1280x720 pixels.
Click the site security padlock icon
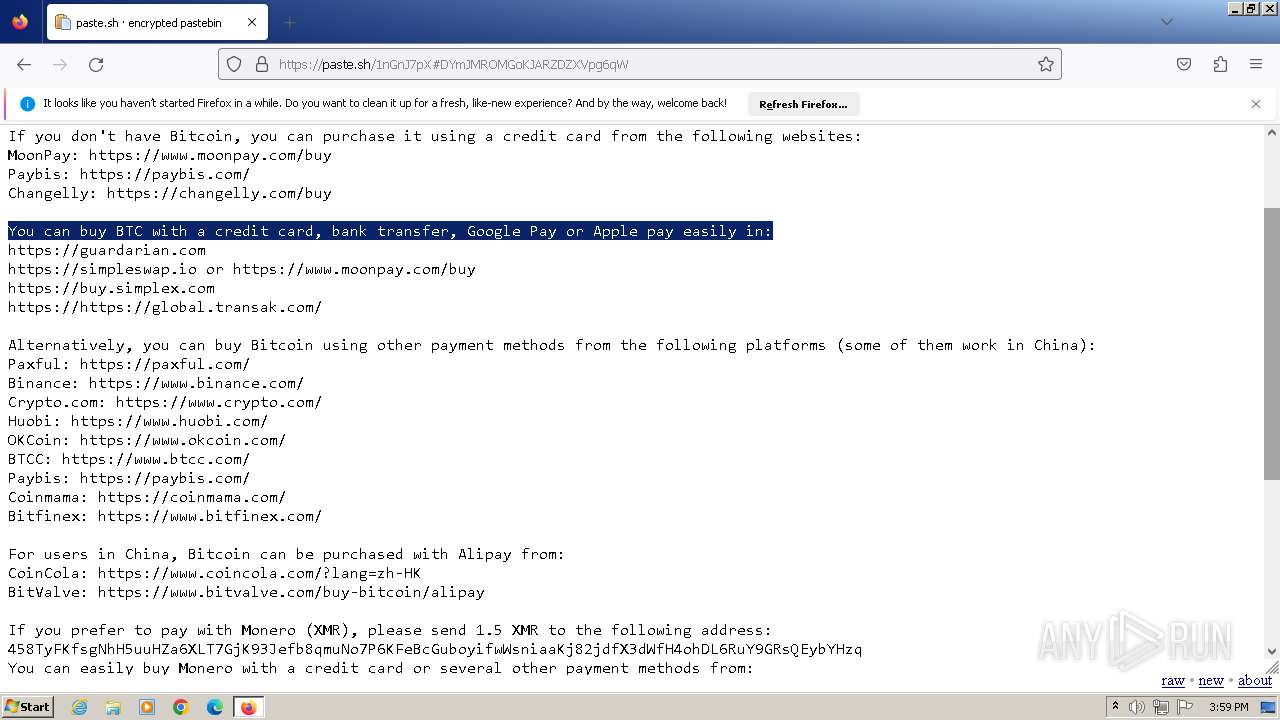(x=262, y=64)
